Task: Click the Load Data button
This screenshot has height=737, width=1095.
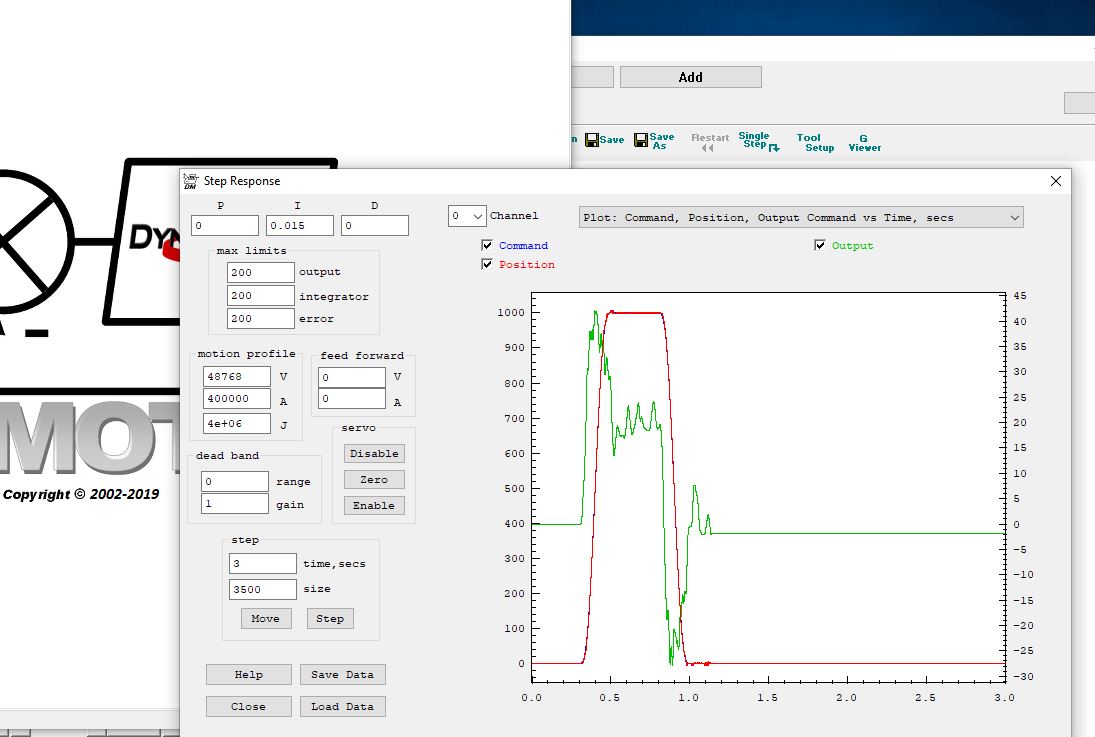Action: (x=342, y=706)
